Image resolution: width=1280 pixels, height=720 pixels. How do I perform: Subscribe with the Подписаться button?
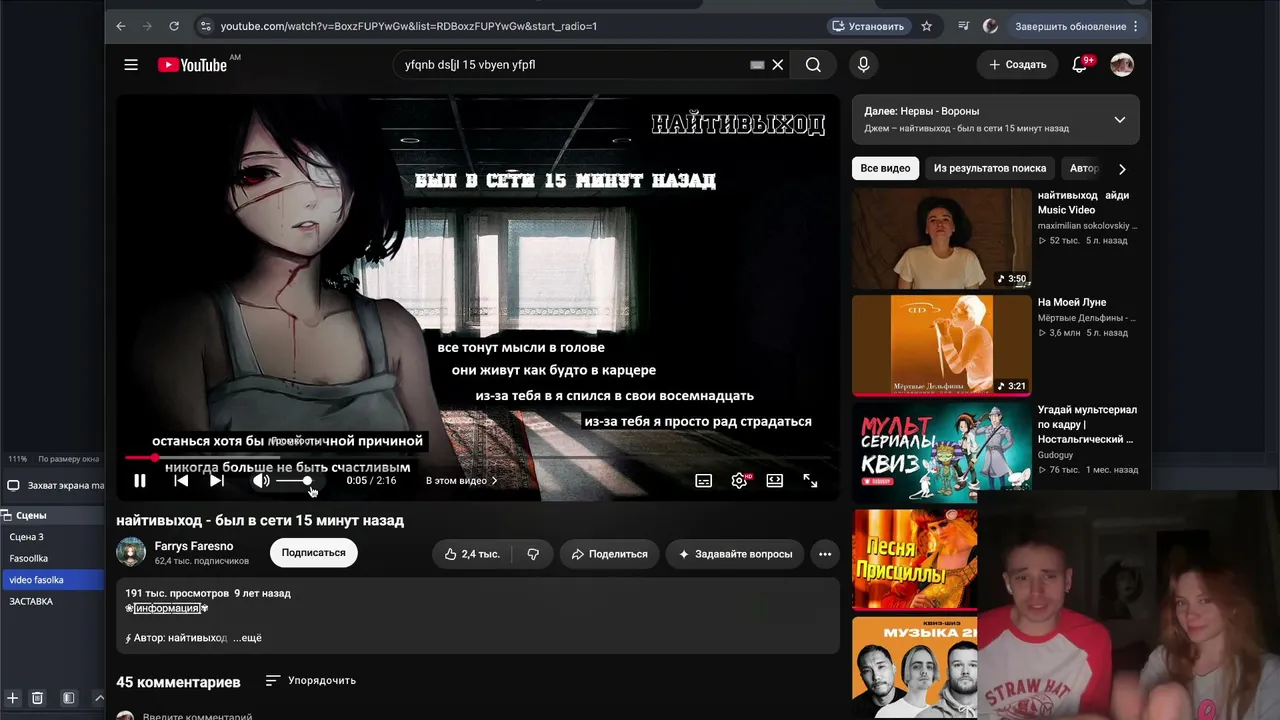pos(313,553)
